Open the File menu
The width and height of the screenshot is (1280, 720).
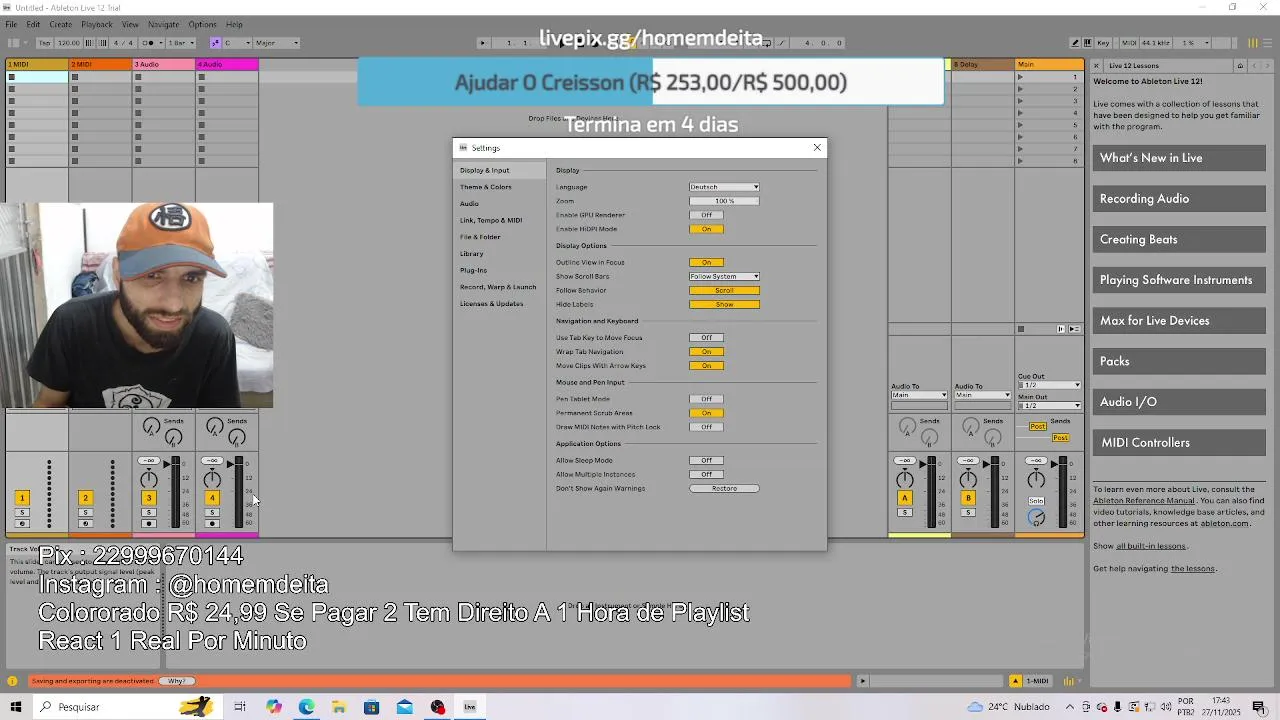(11, 24)
